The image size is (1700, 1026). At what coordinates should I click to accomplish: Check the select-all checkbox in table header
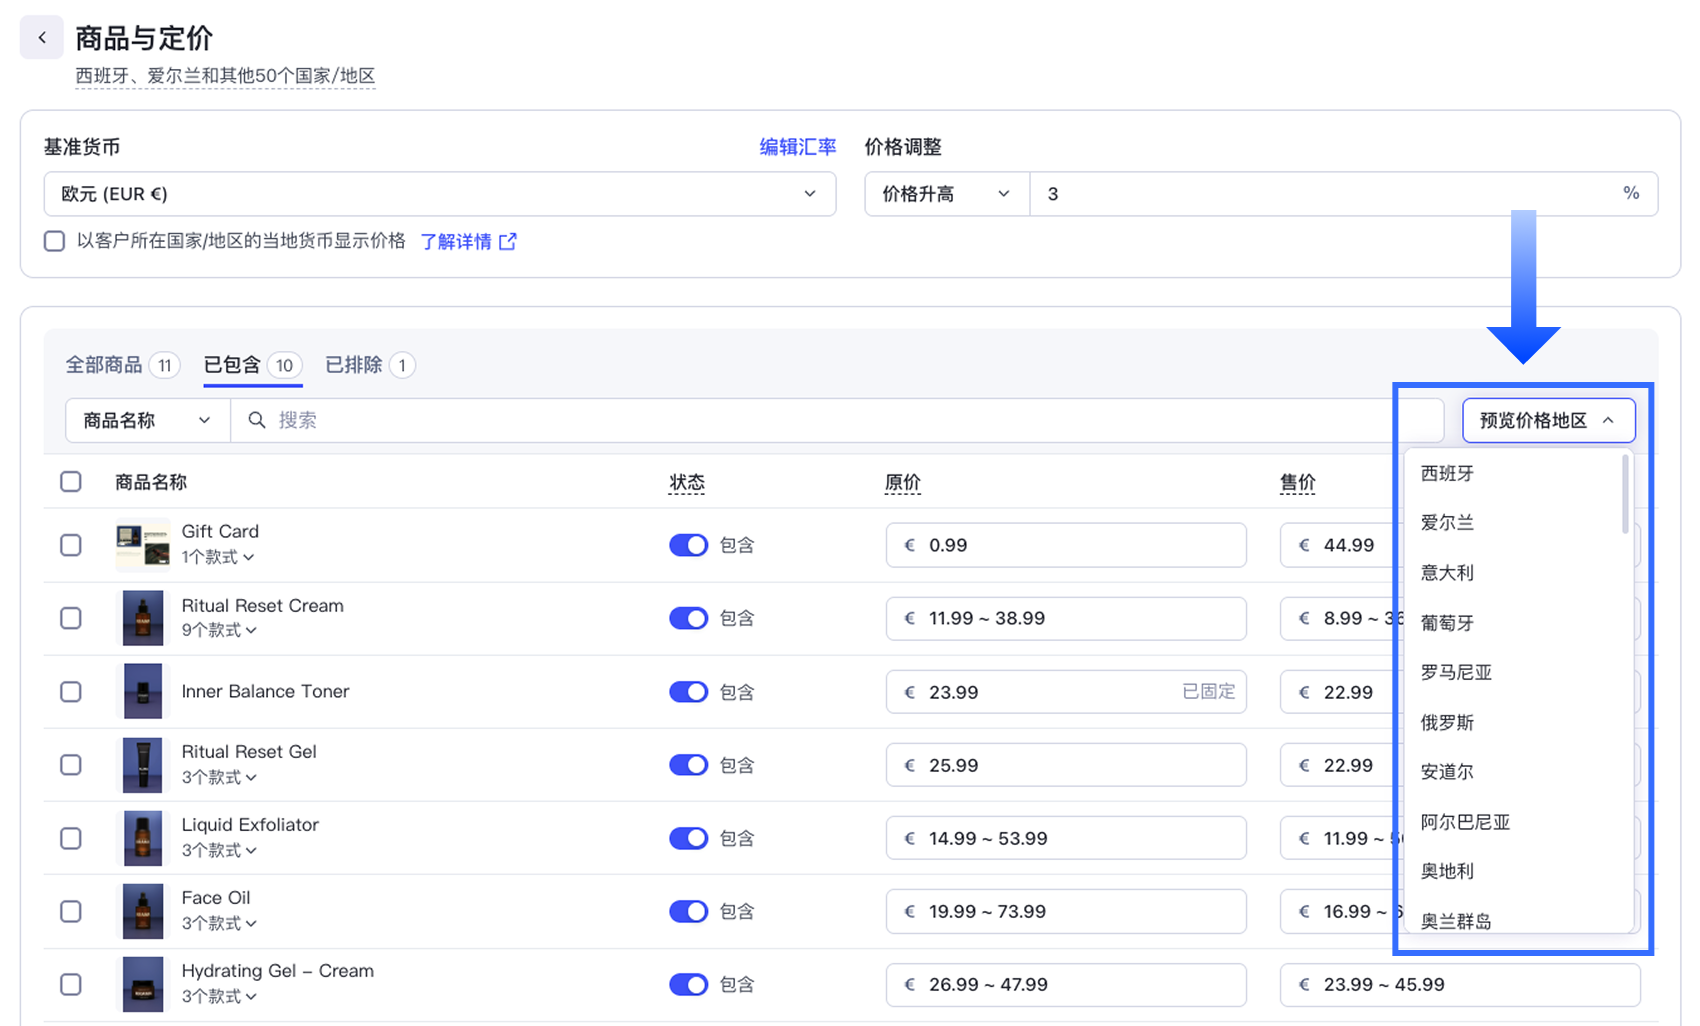tap(71, 482)
